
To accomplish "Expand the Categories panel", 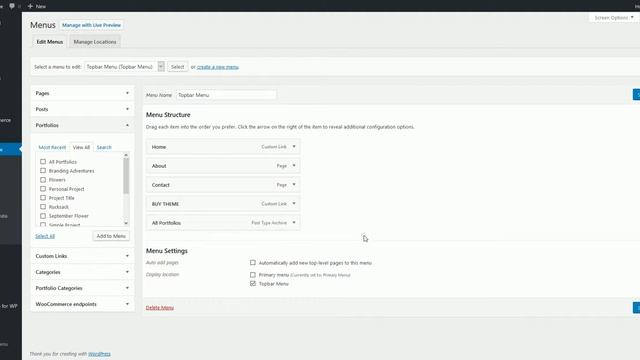I will [82, 272].
